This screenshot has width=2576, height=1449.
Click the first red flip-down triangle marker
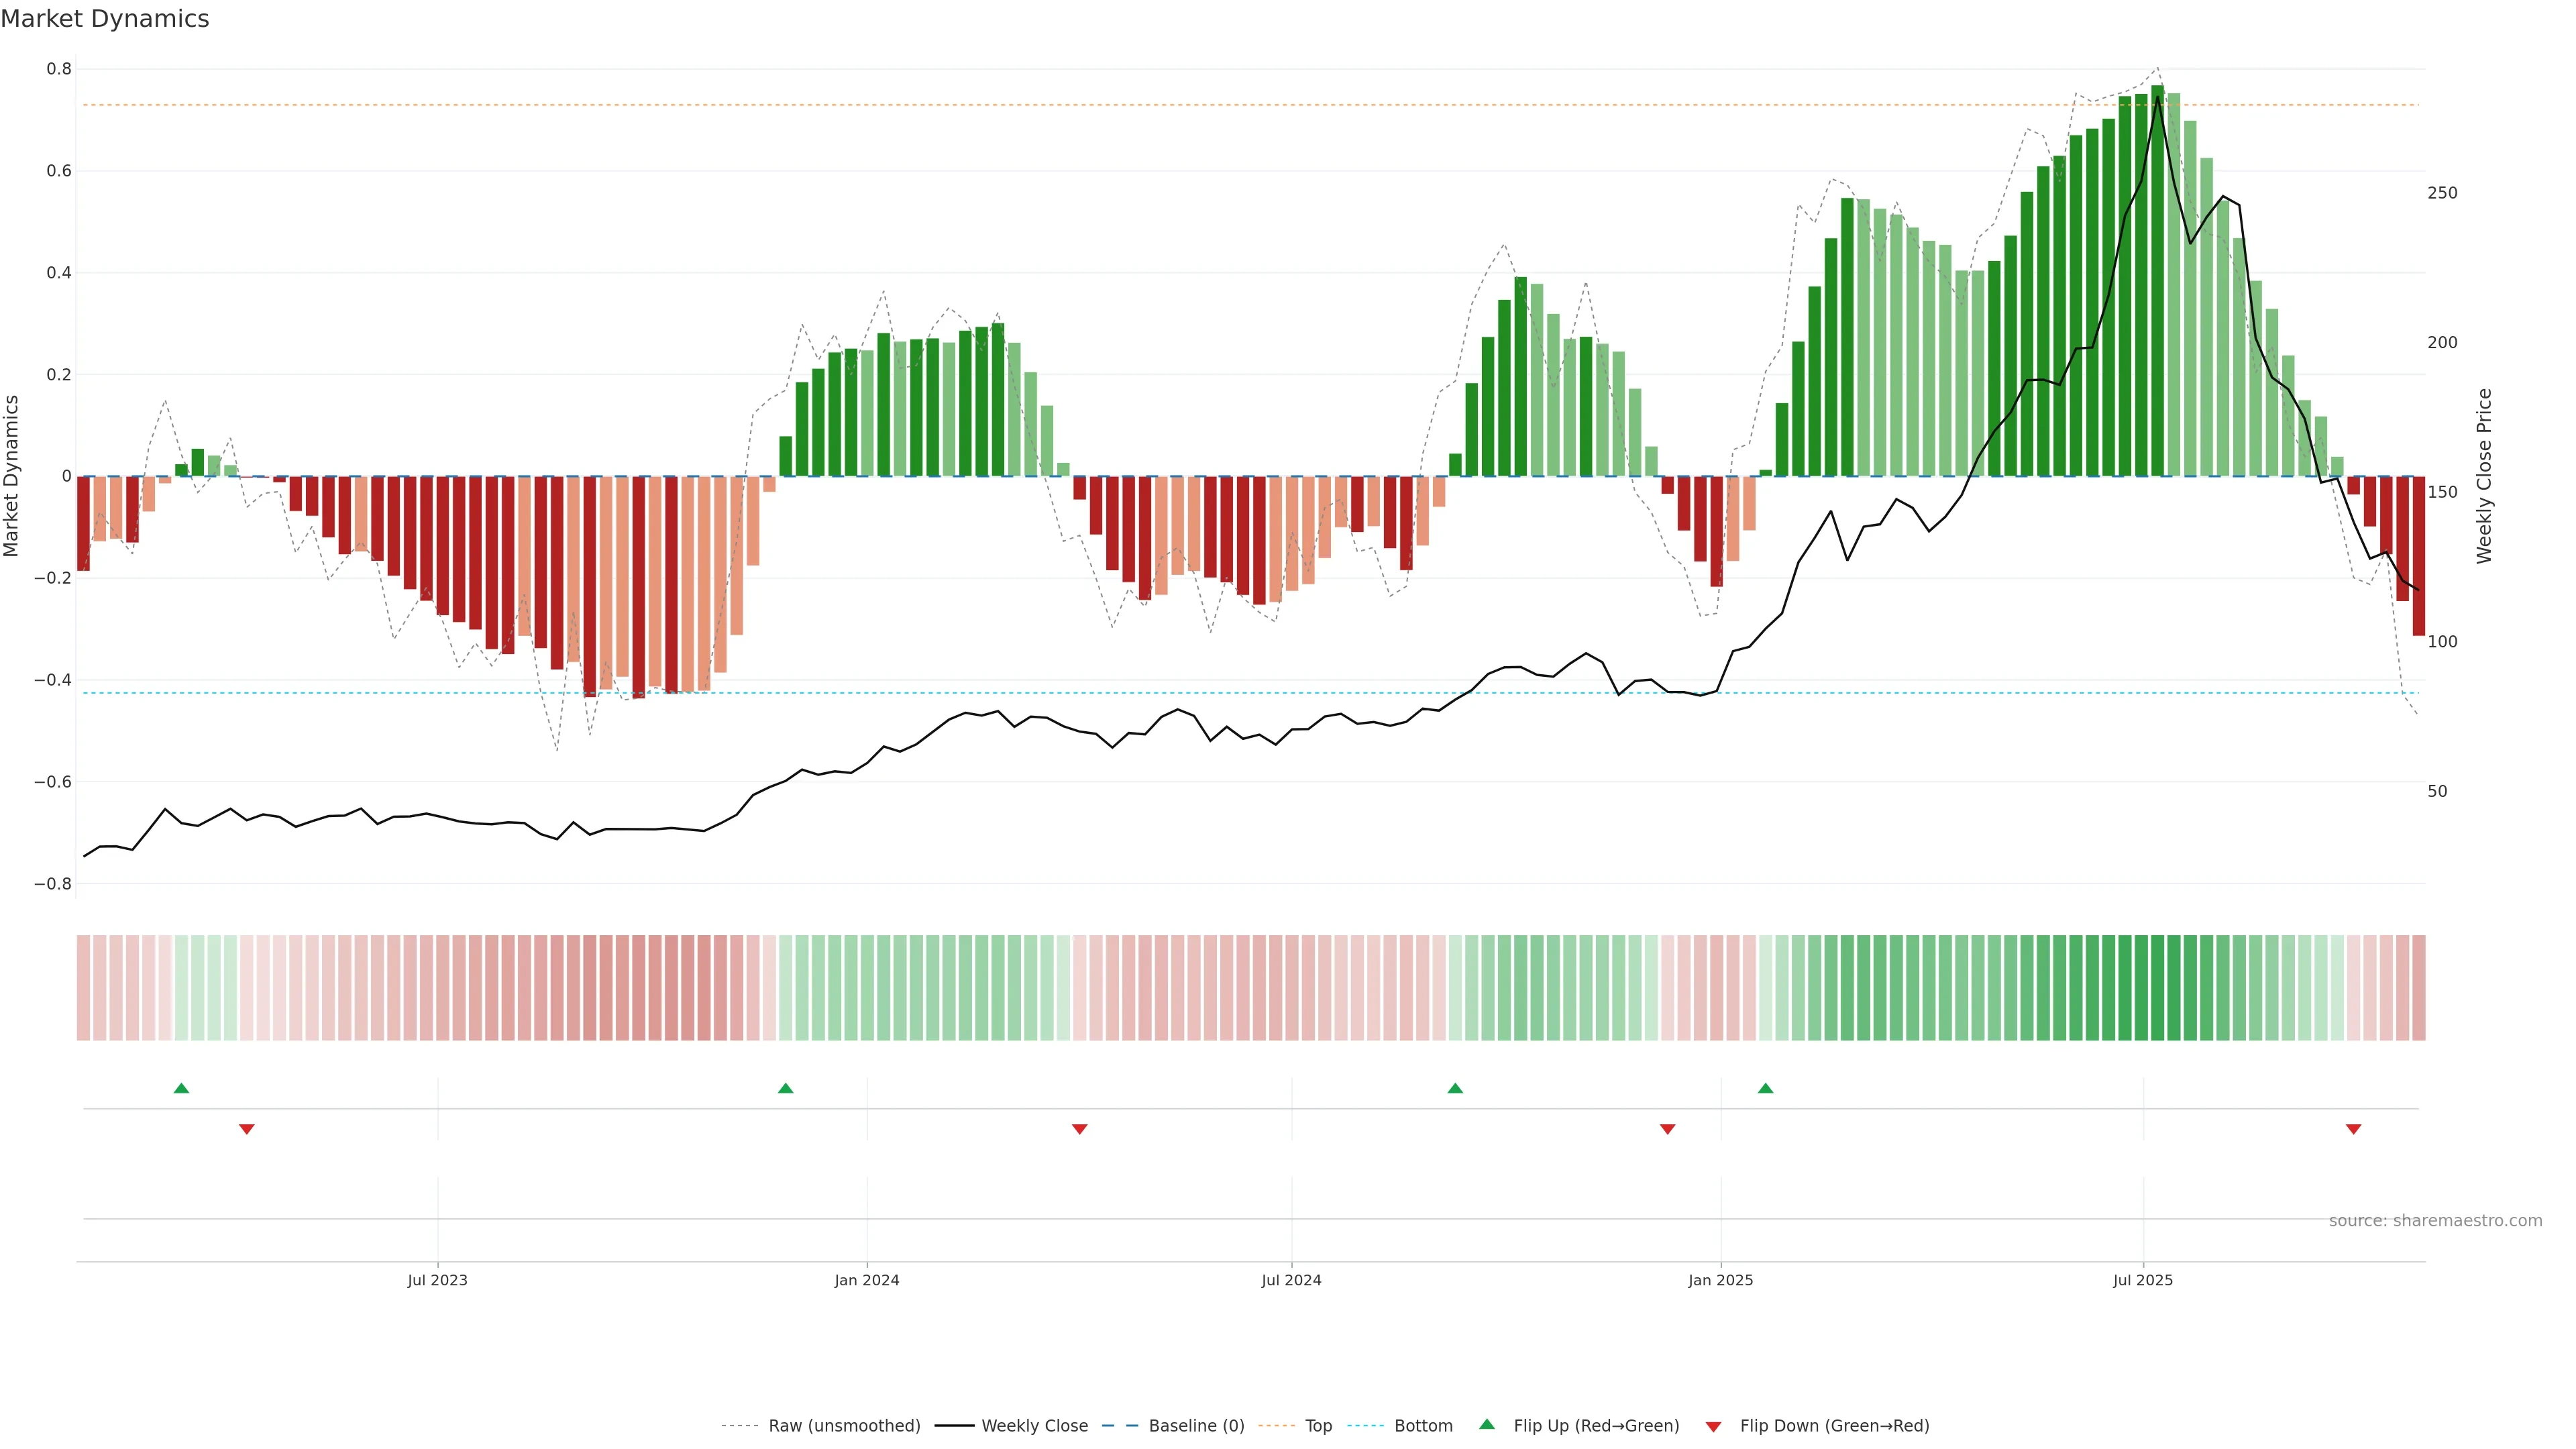247,1129
